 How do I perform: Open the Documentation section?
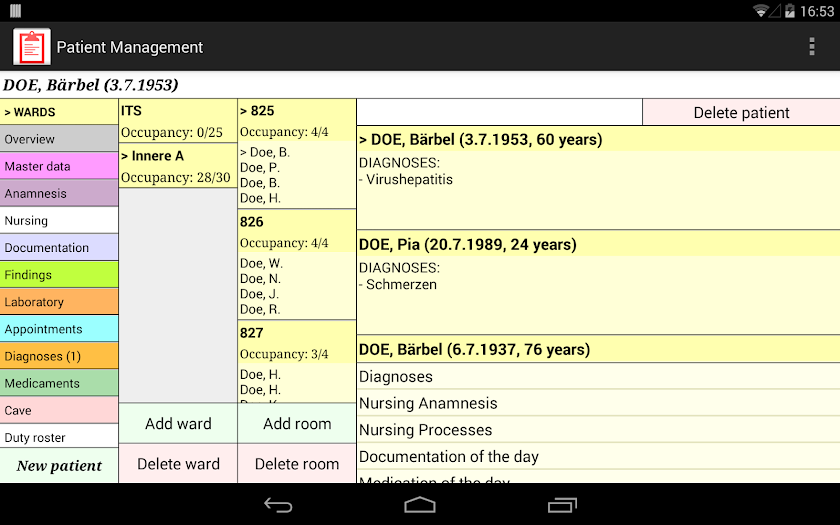59,248
